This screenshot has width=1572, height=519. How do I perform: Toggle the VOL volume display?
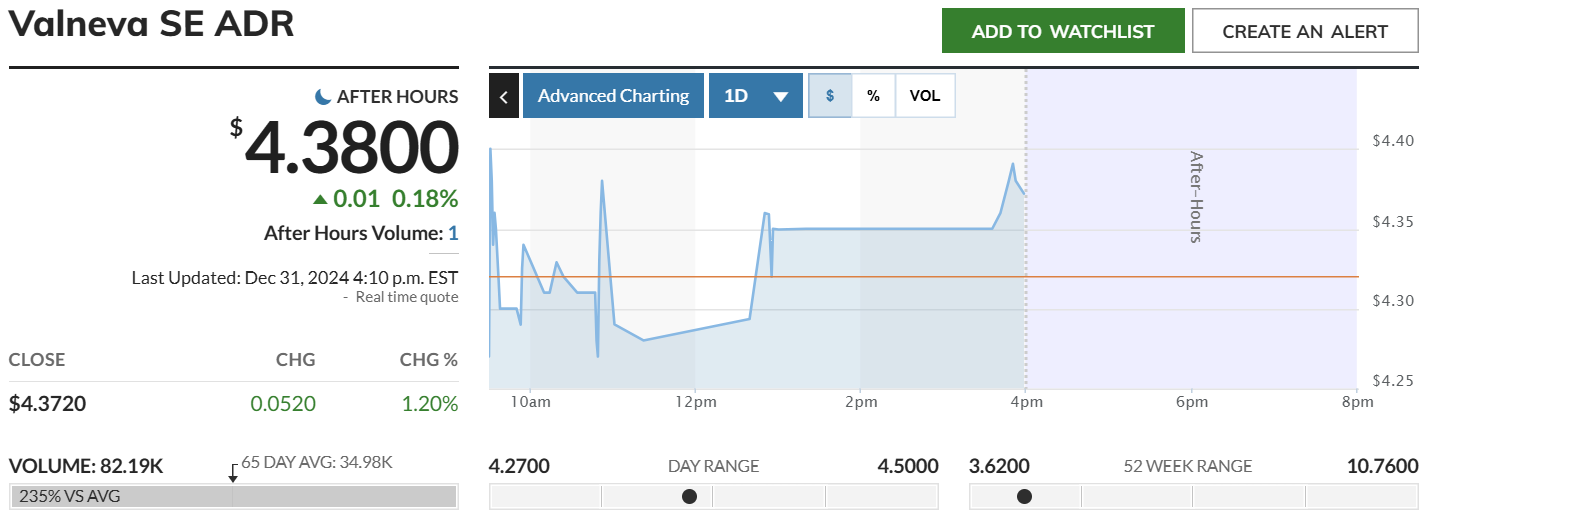[x=924, y=96]
